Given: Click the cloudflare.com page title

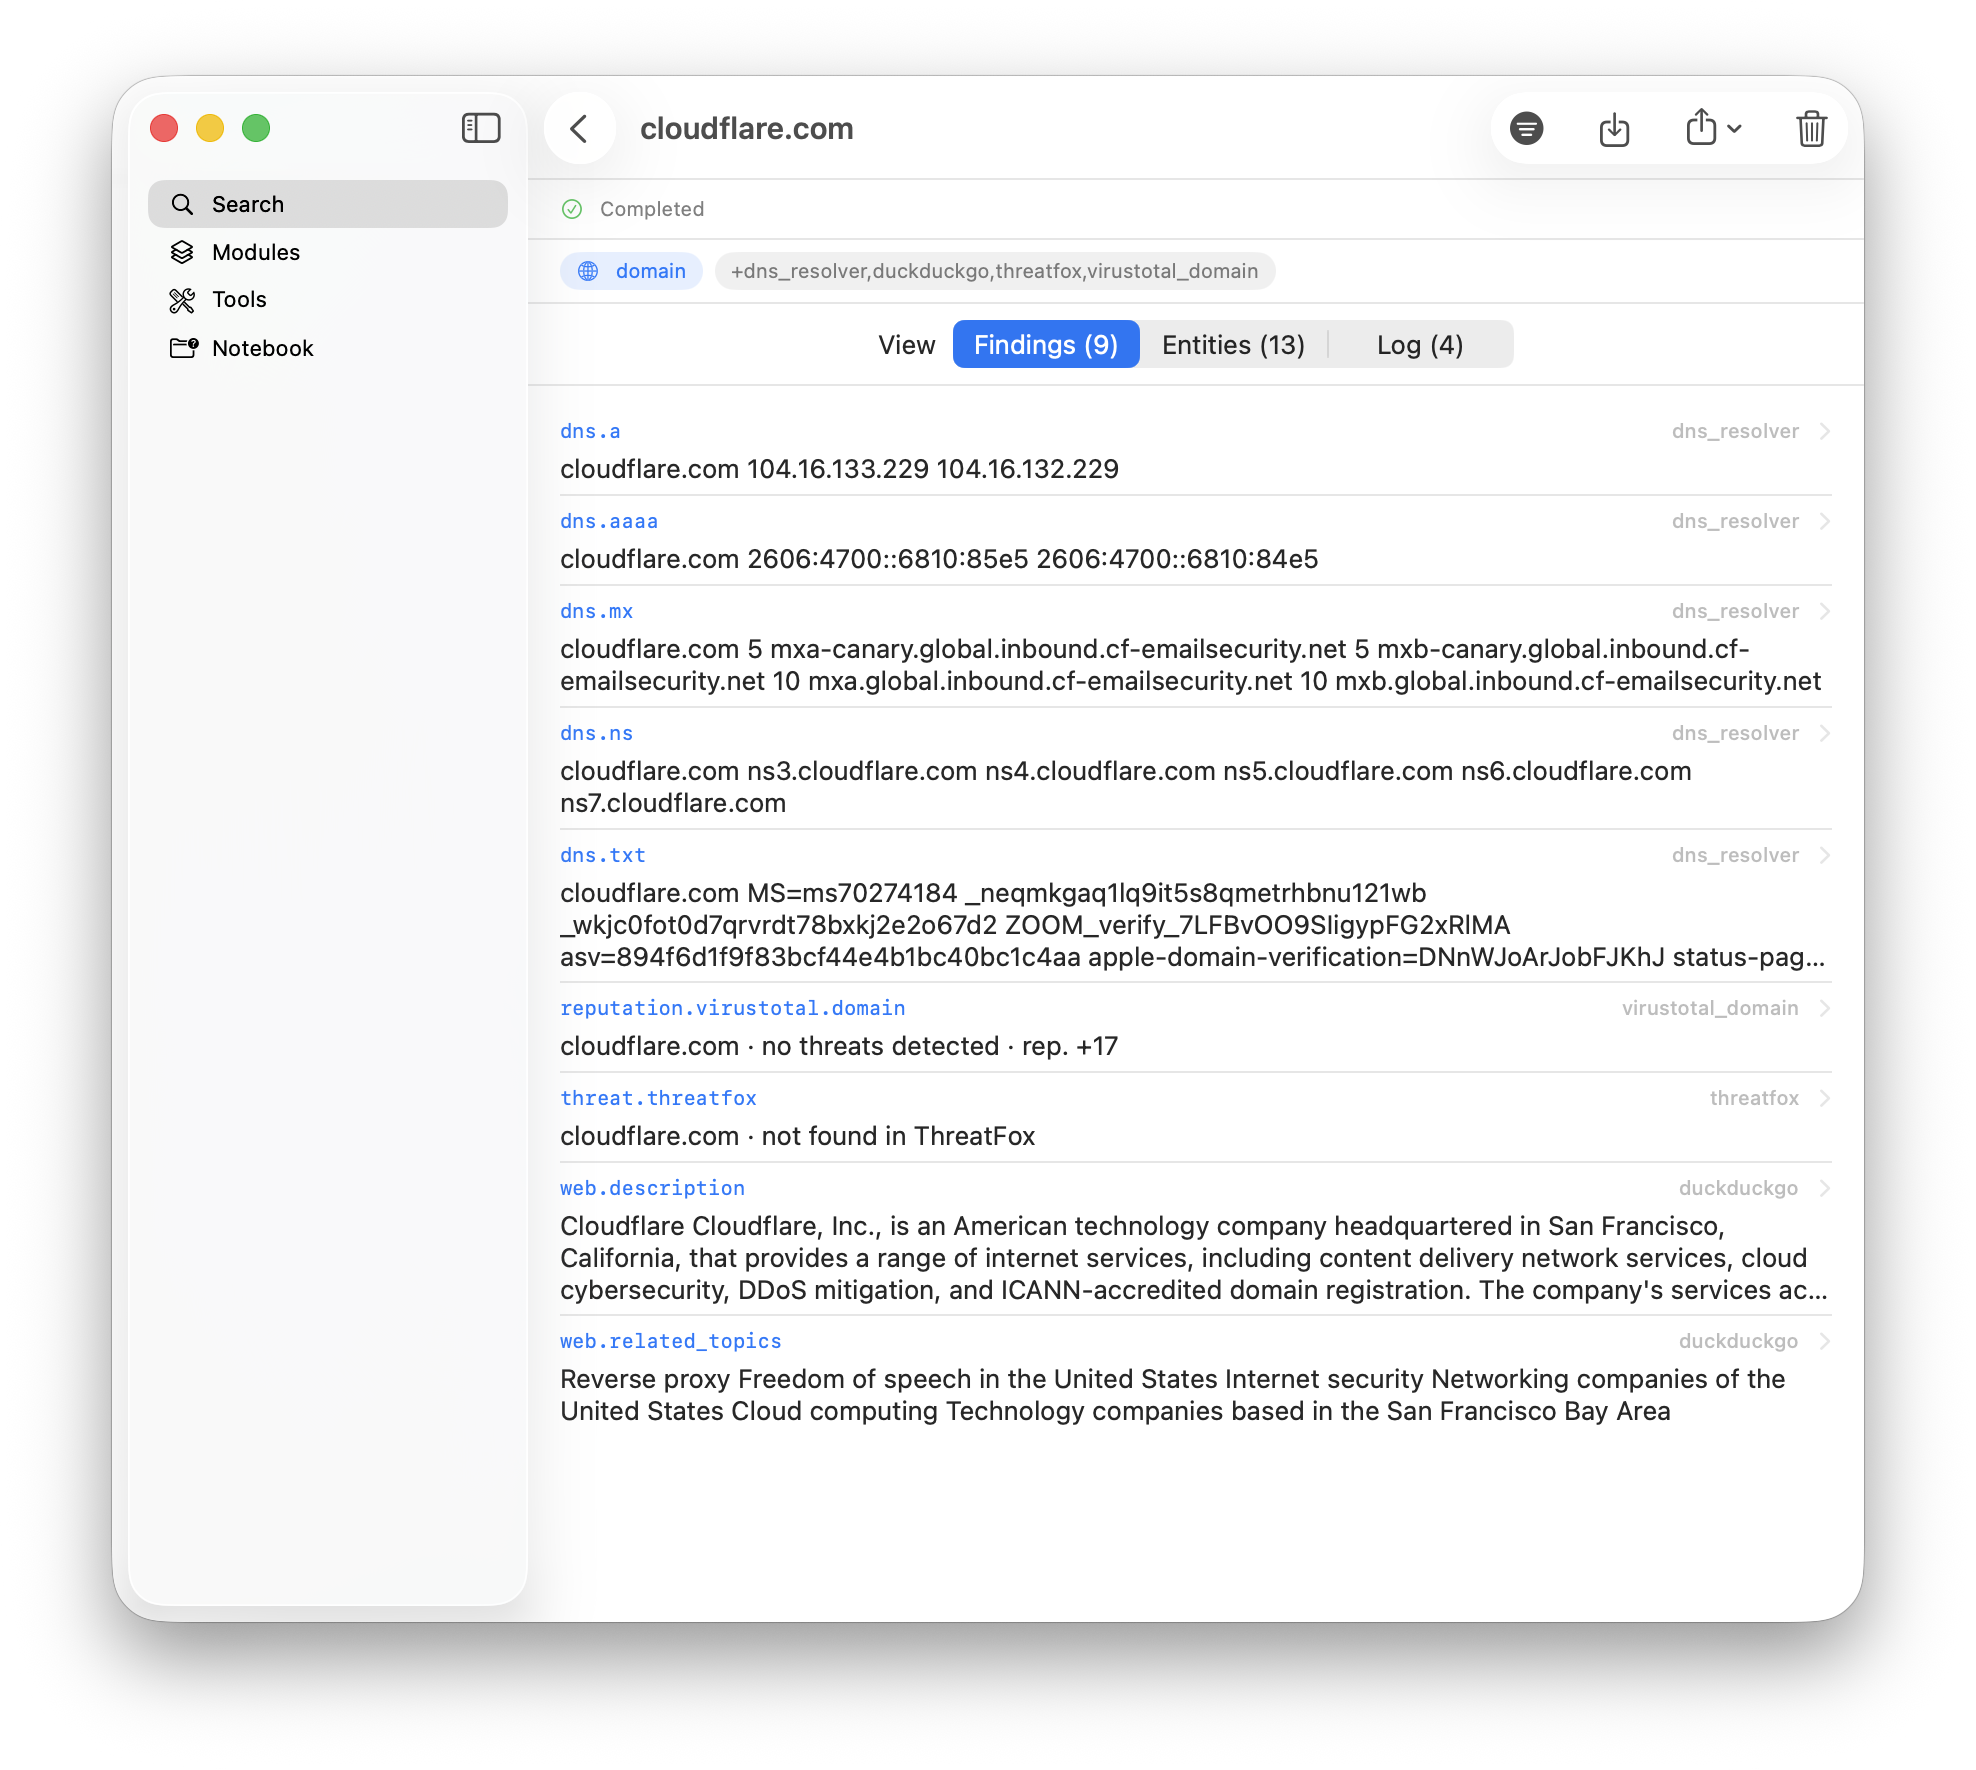Looking at the screenshot, I should coord(747,128).
